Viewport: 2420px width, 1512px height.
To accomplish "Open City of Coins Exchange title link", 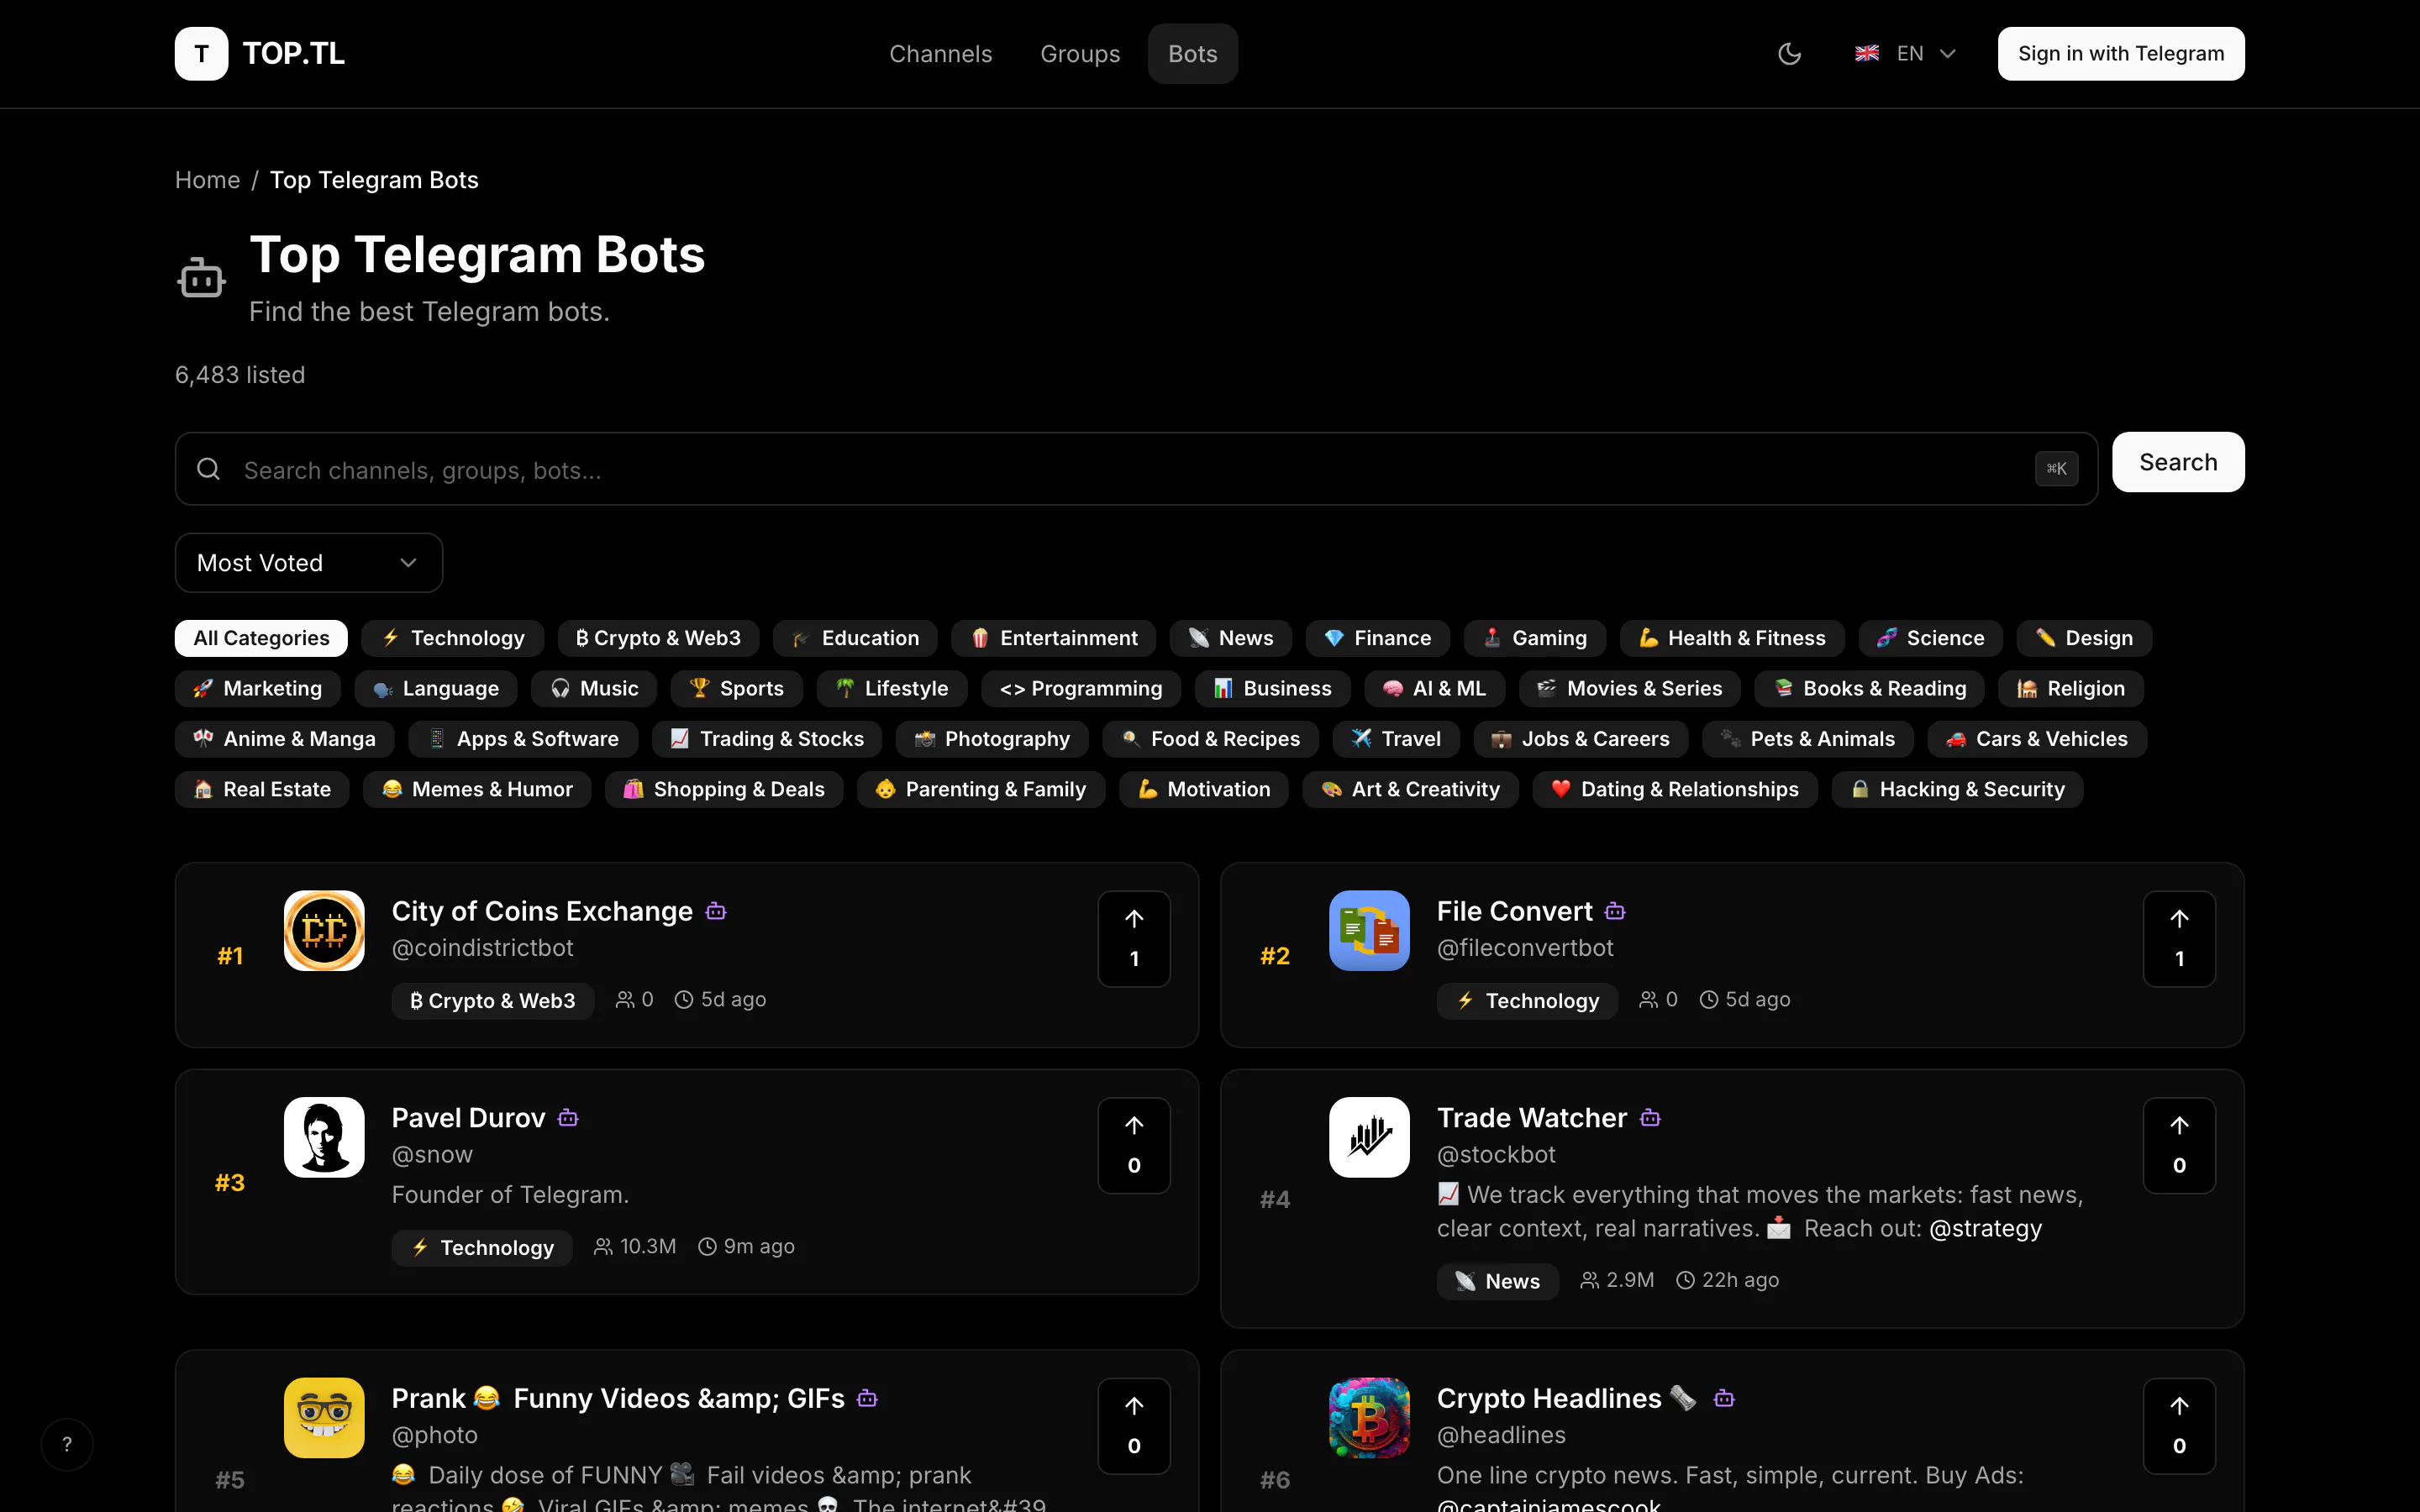I will pos(542,911).
